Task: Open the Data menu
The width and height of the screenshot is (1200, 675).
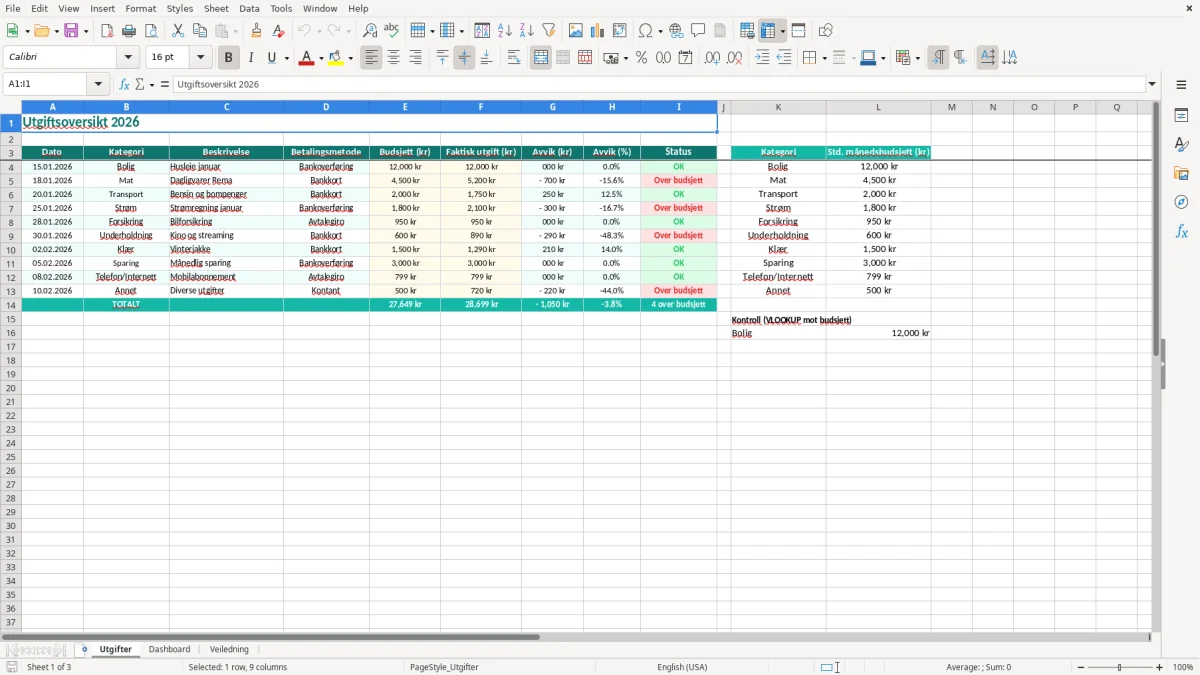Action: point(249,8)
